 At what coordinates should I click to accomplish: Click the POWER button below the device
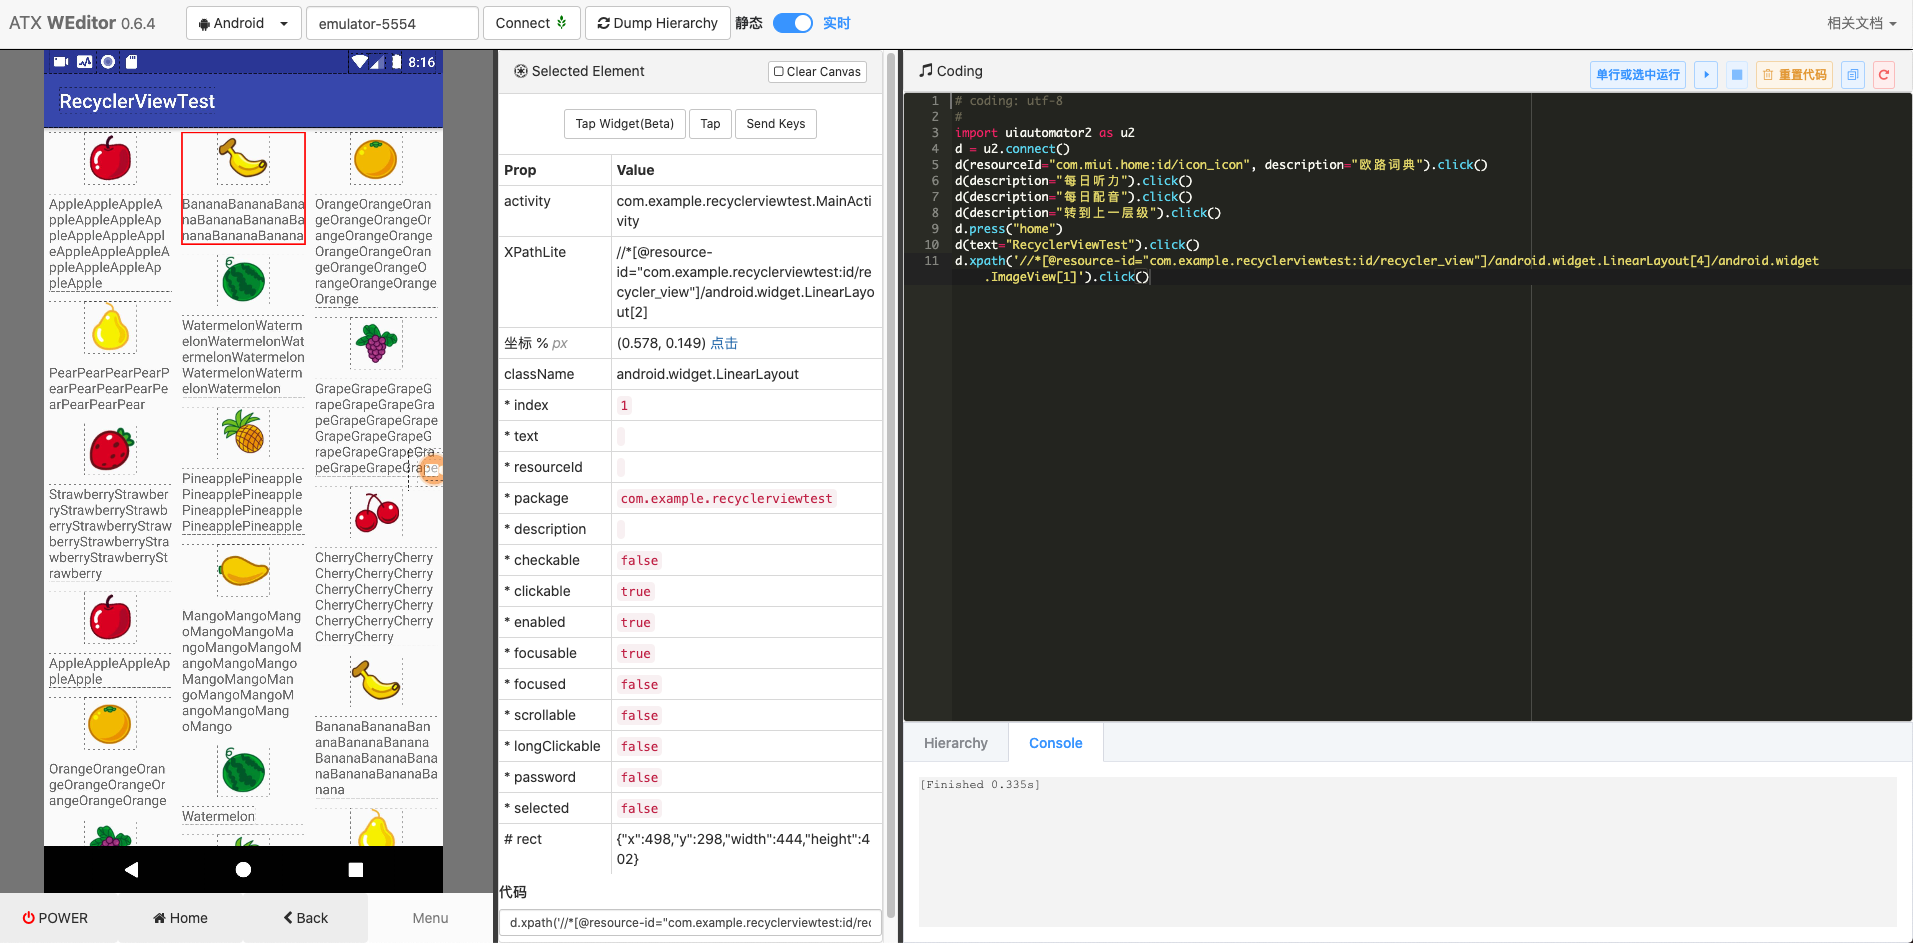click(55, 918)
